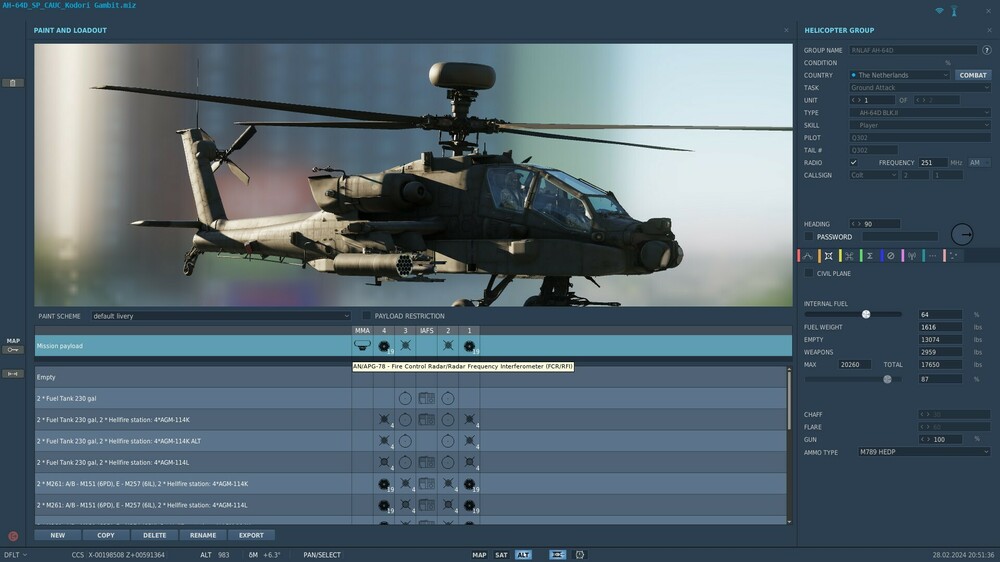This screenshot has height=562, width=1000.
Task: Click the network signal icon at top right
Action: (x=939, y=11)
